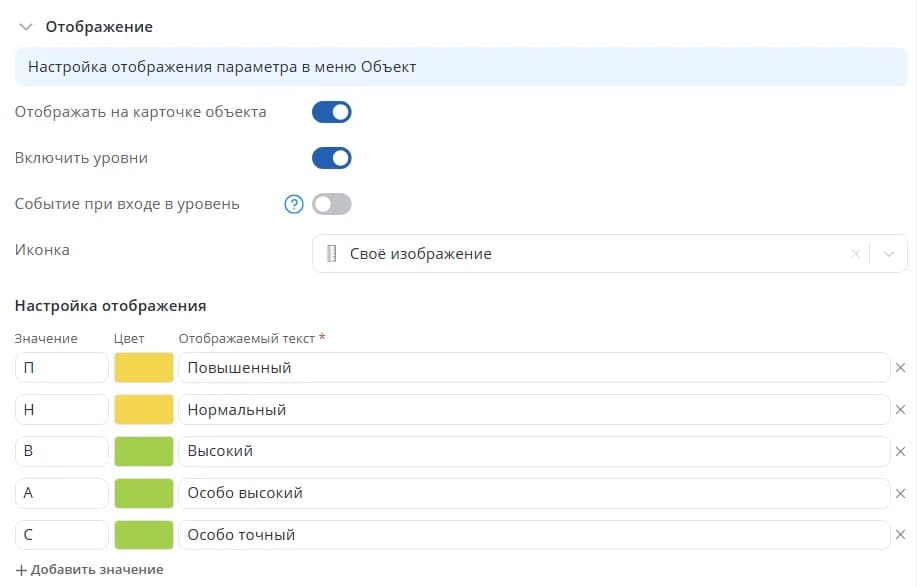Change color swatch of Особо точный row

pos(144,535)
